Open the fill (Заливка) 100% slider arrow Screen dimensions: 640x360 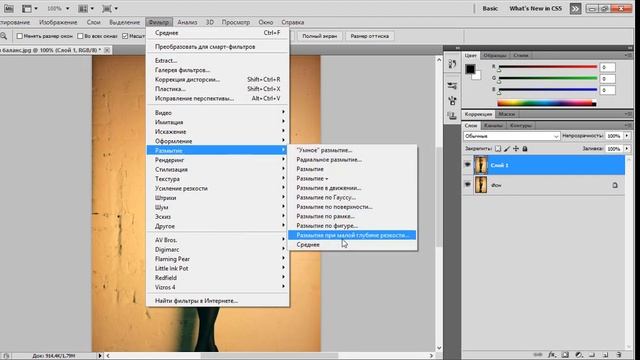(627, 149)
